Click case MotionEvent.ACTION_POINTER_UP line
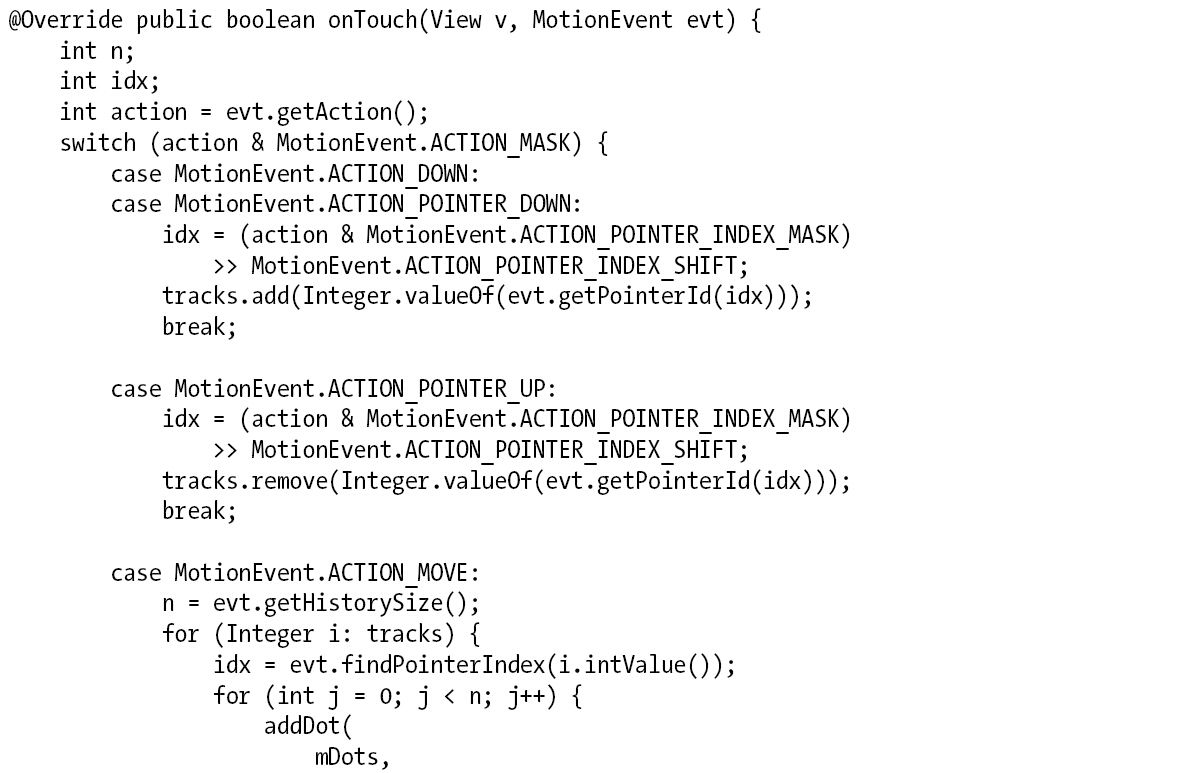Image resolution: width=1193 pixels, height=773 pixels. (333, 389)
